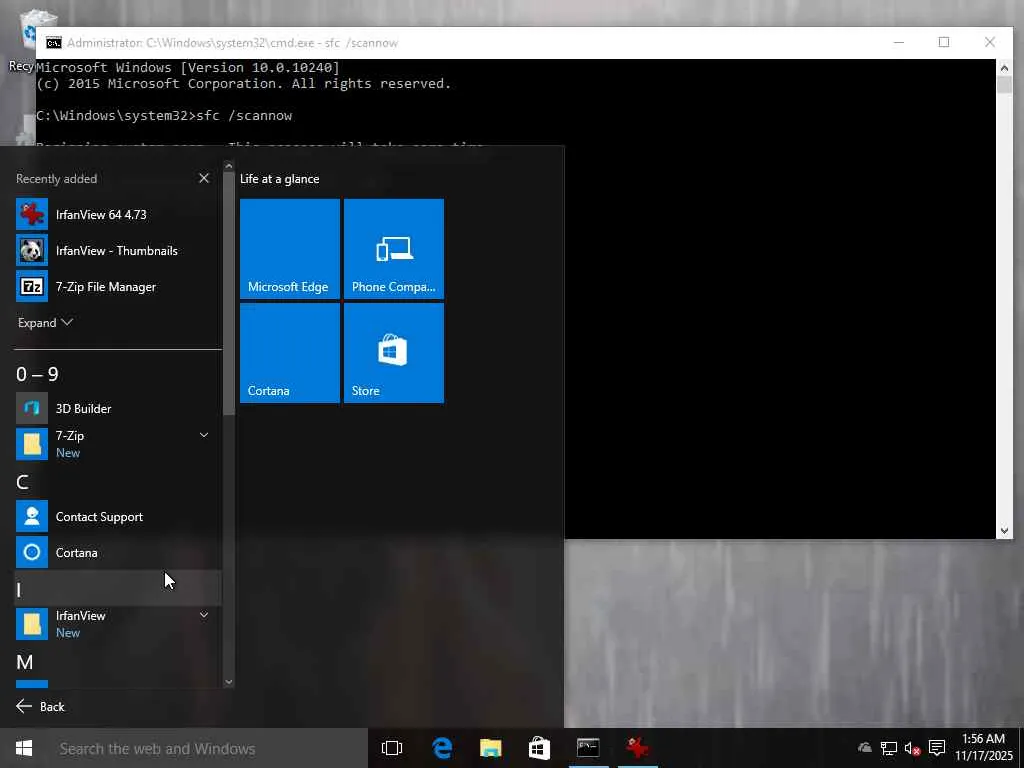Click the 7-Zip folder icon

pyautogui.click(x=32, y=444)
